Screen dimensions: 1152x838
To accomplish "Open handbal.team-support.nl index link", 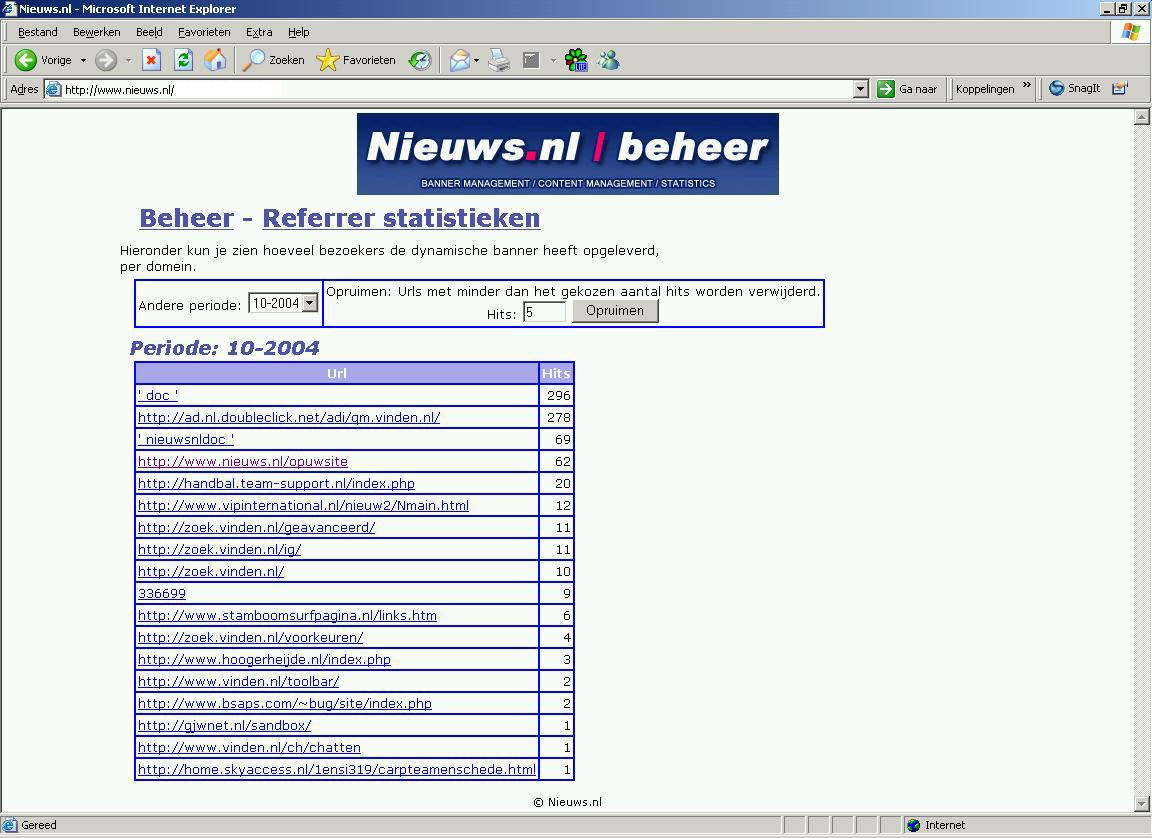I will [276, 483].
